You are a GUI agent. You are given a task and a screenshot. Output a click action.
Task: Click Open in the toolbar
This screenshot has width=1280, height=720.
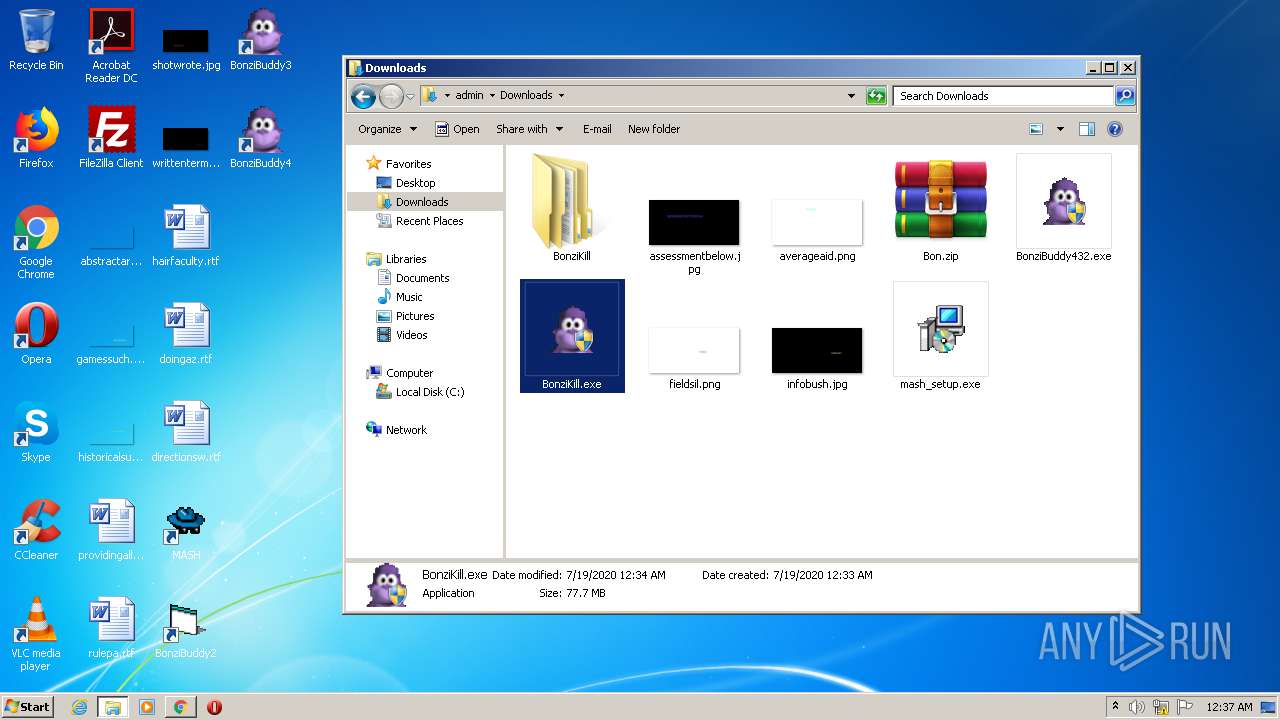coord(457,129)
